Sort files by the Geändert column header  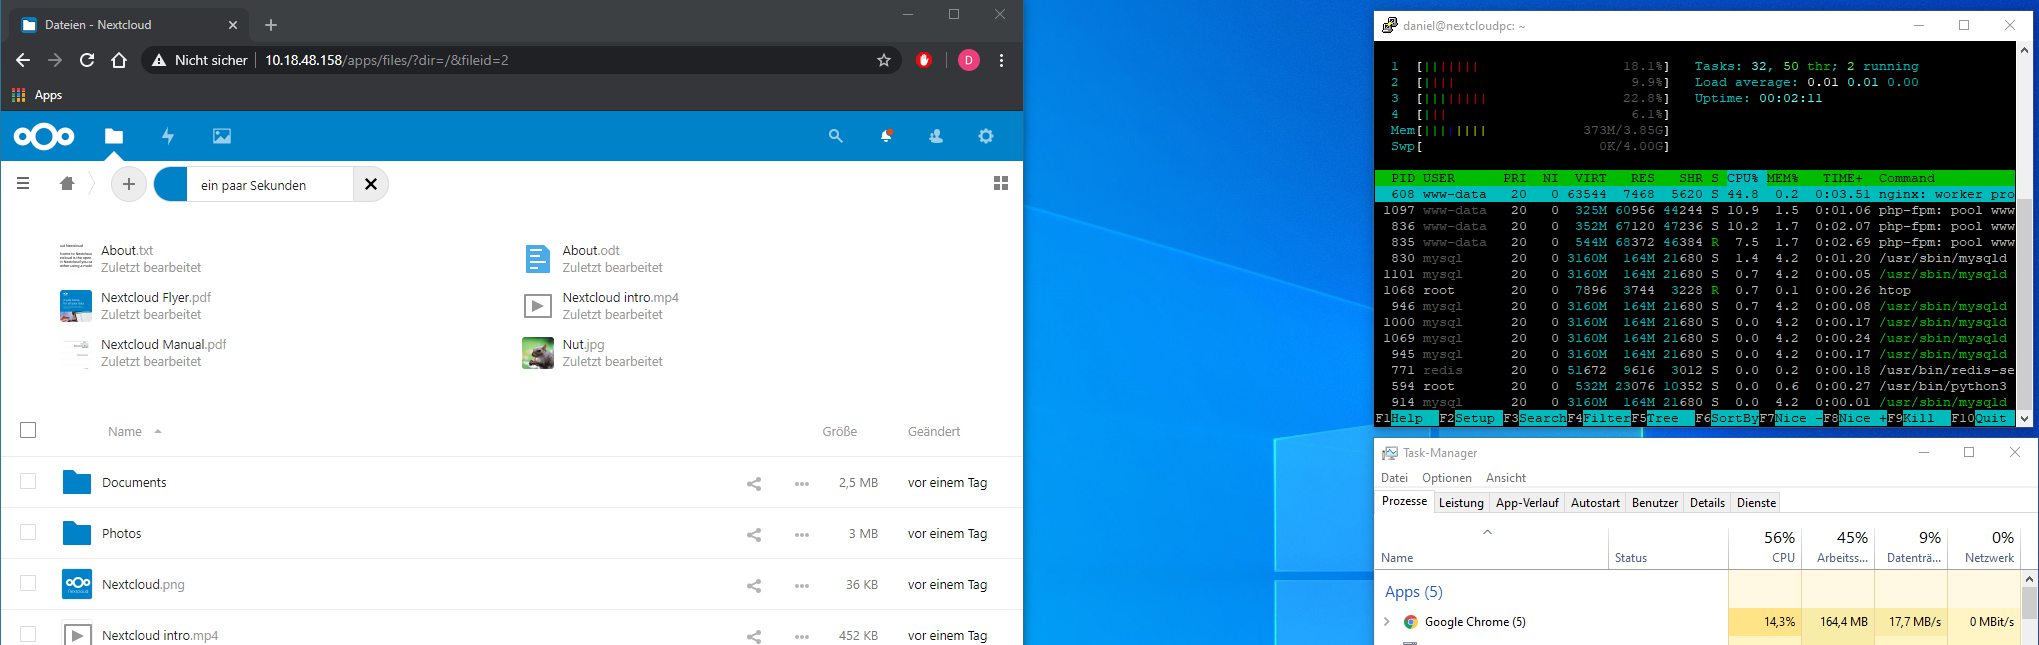pos(934,432)
